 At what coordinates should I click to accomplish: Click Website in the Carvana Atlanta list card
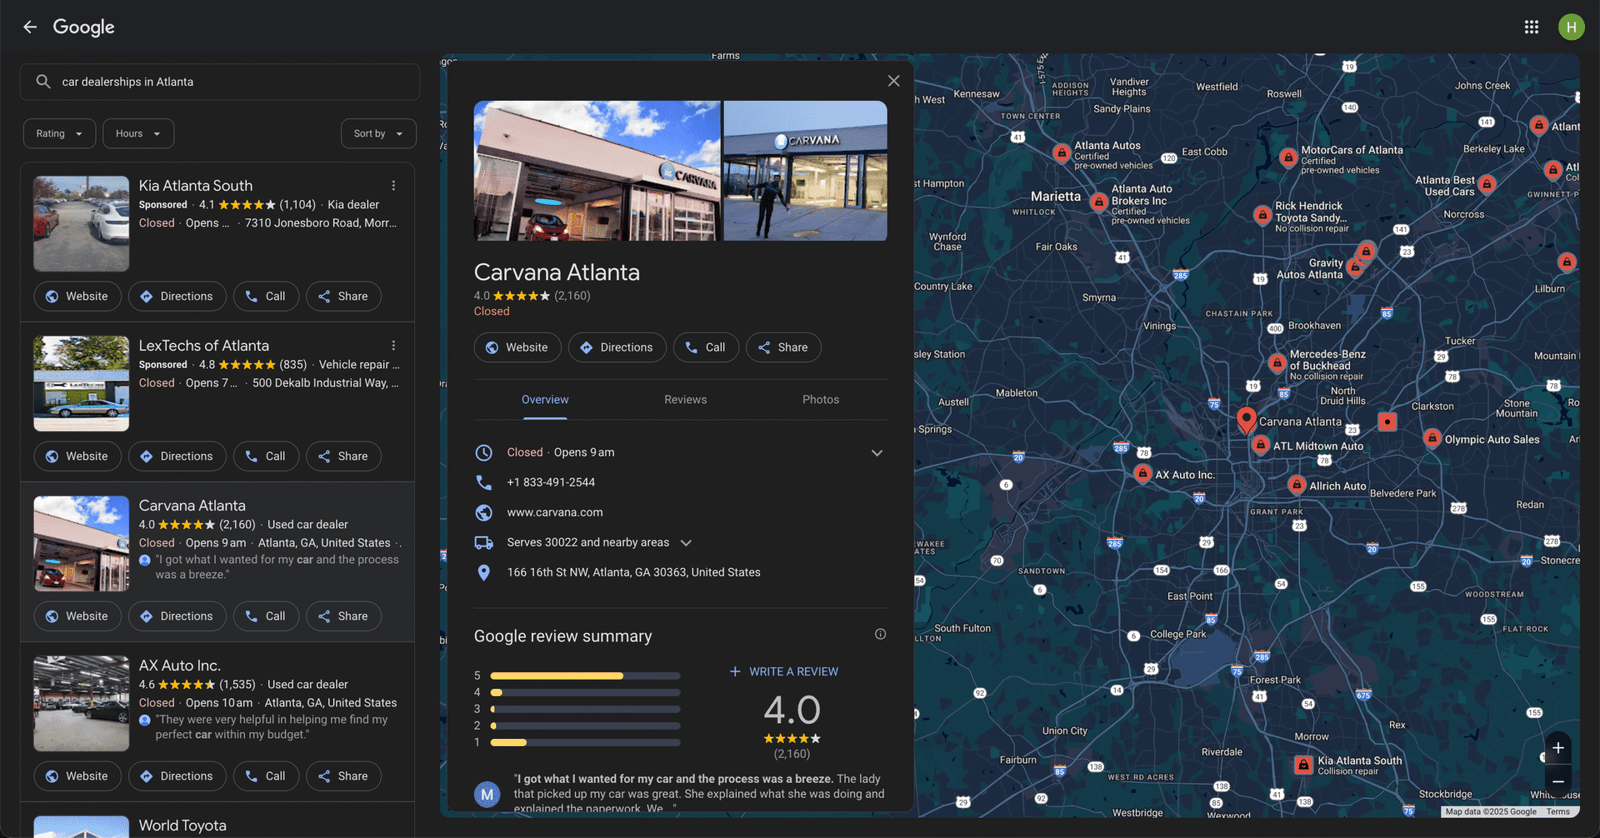tap(77, 616)
